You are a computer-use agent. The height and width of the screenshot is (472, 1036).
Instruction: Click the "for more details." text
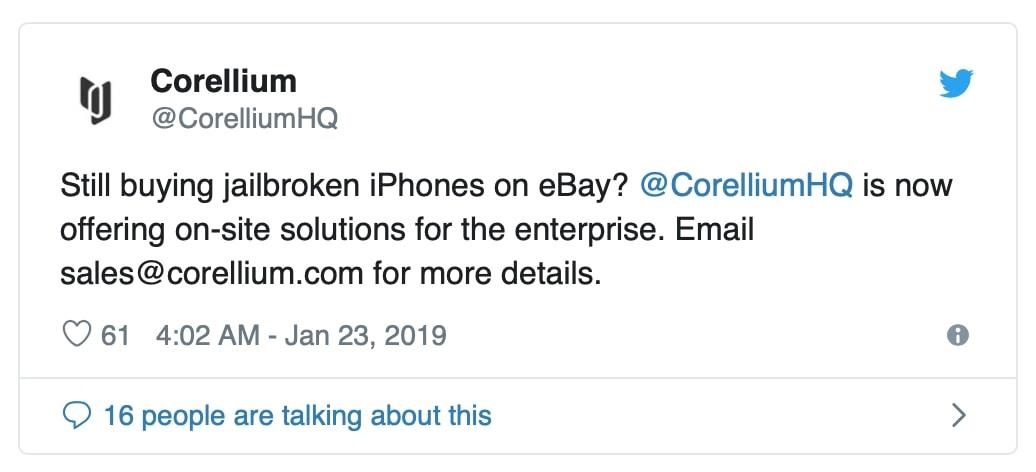pos(489,273)
